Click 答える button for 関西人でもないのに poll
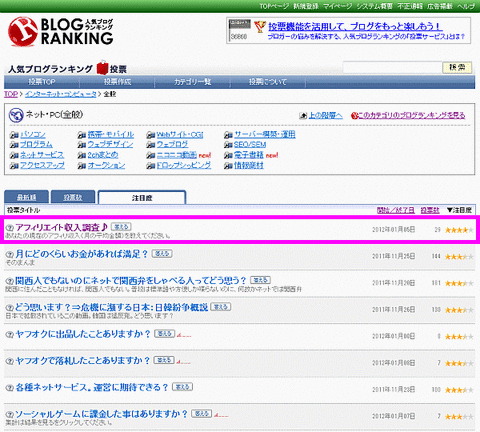 coord(260,280)
